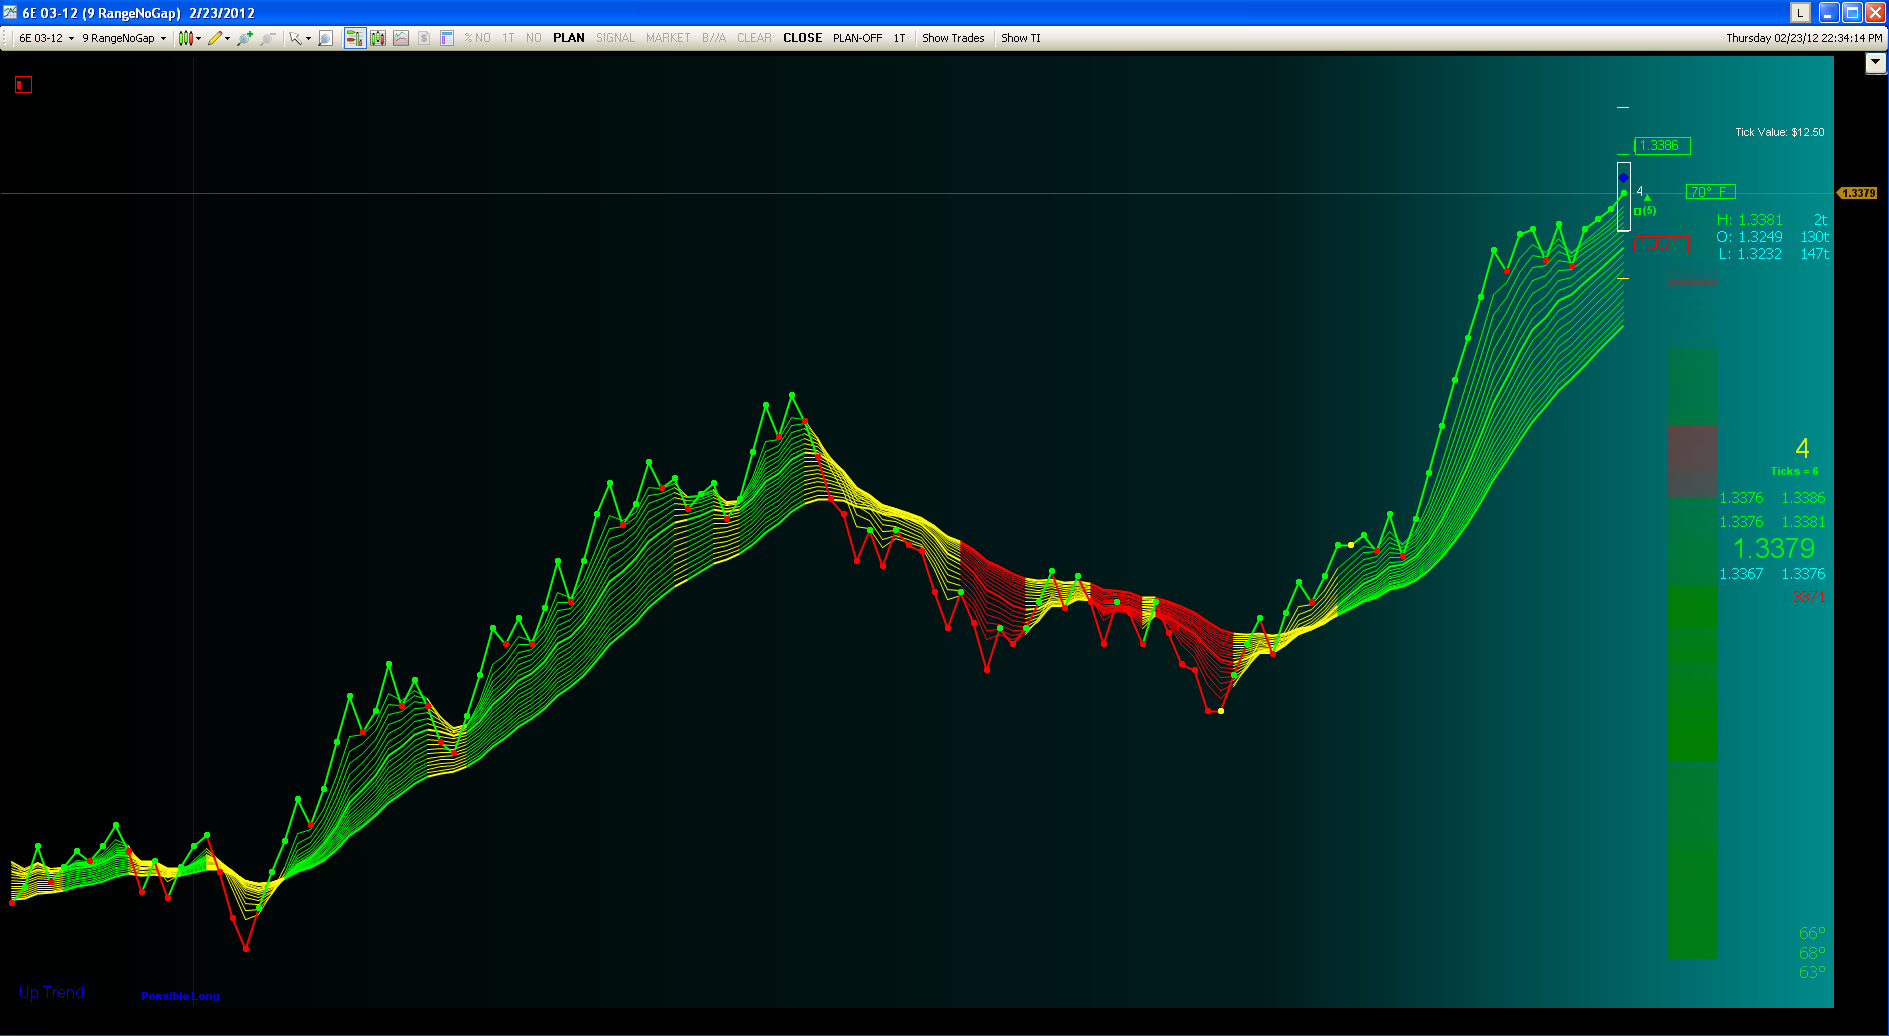Click the O: 1.3249 open value
Image resolution: width=1889 pixels, height=1036 pixels.
click(x=1749, y=237)
